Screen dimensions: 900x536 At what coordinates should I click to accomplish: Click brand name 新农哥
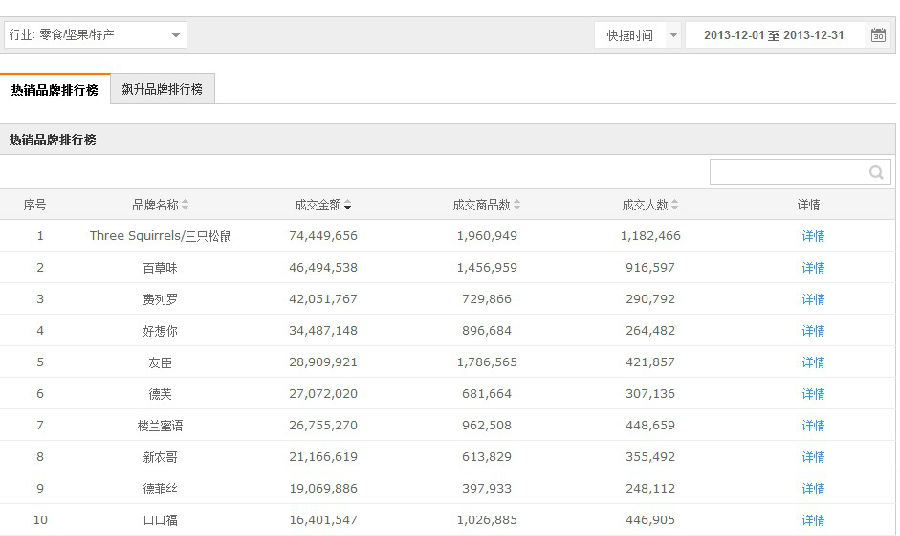click(x=160, y=457)
